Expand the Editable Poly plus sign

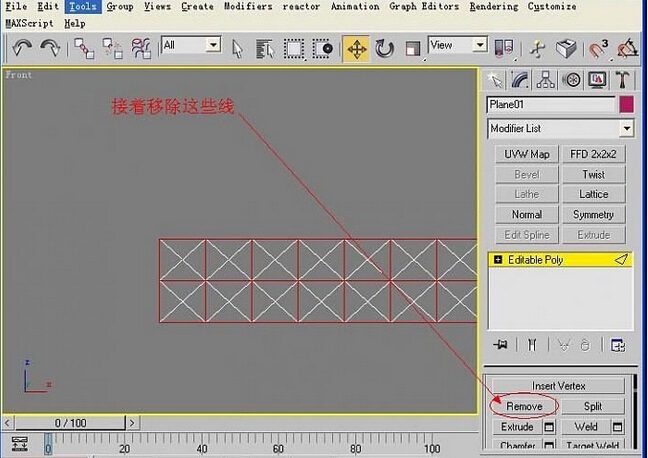point(498,260)
